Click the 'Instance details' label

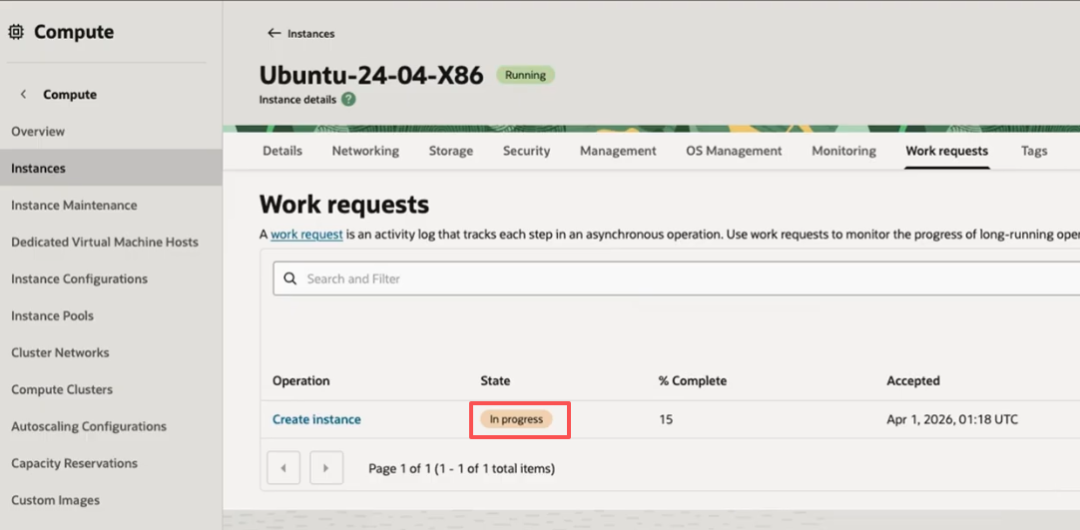298,99
